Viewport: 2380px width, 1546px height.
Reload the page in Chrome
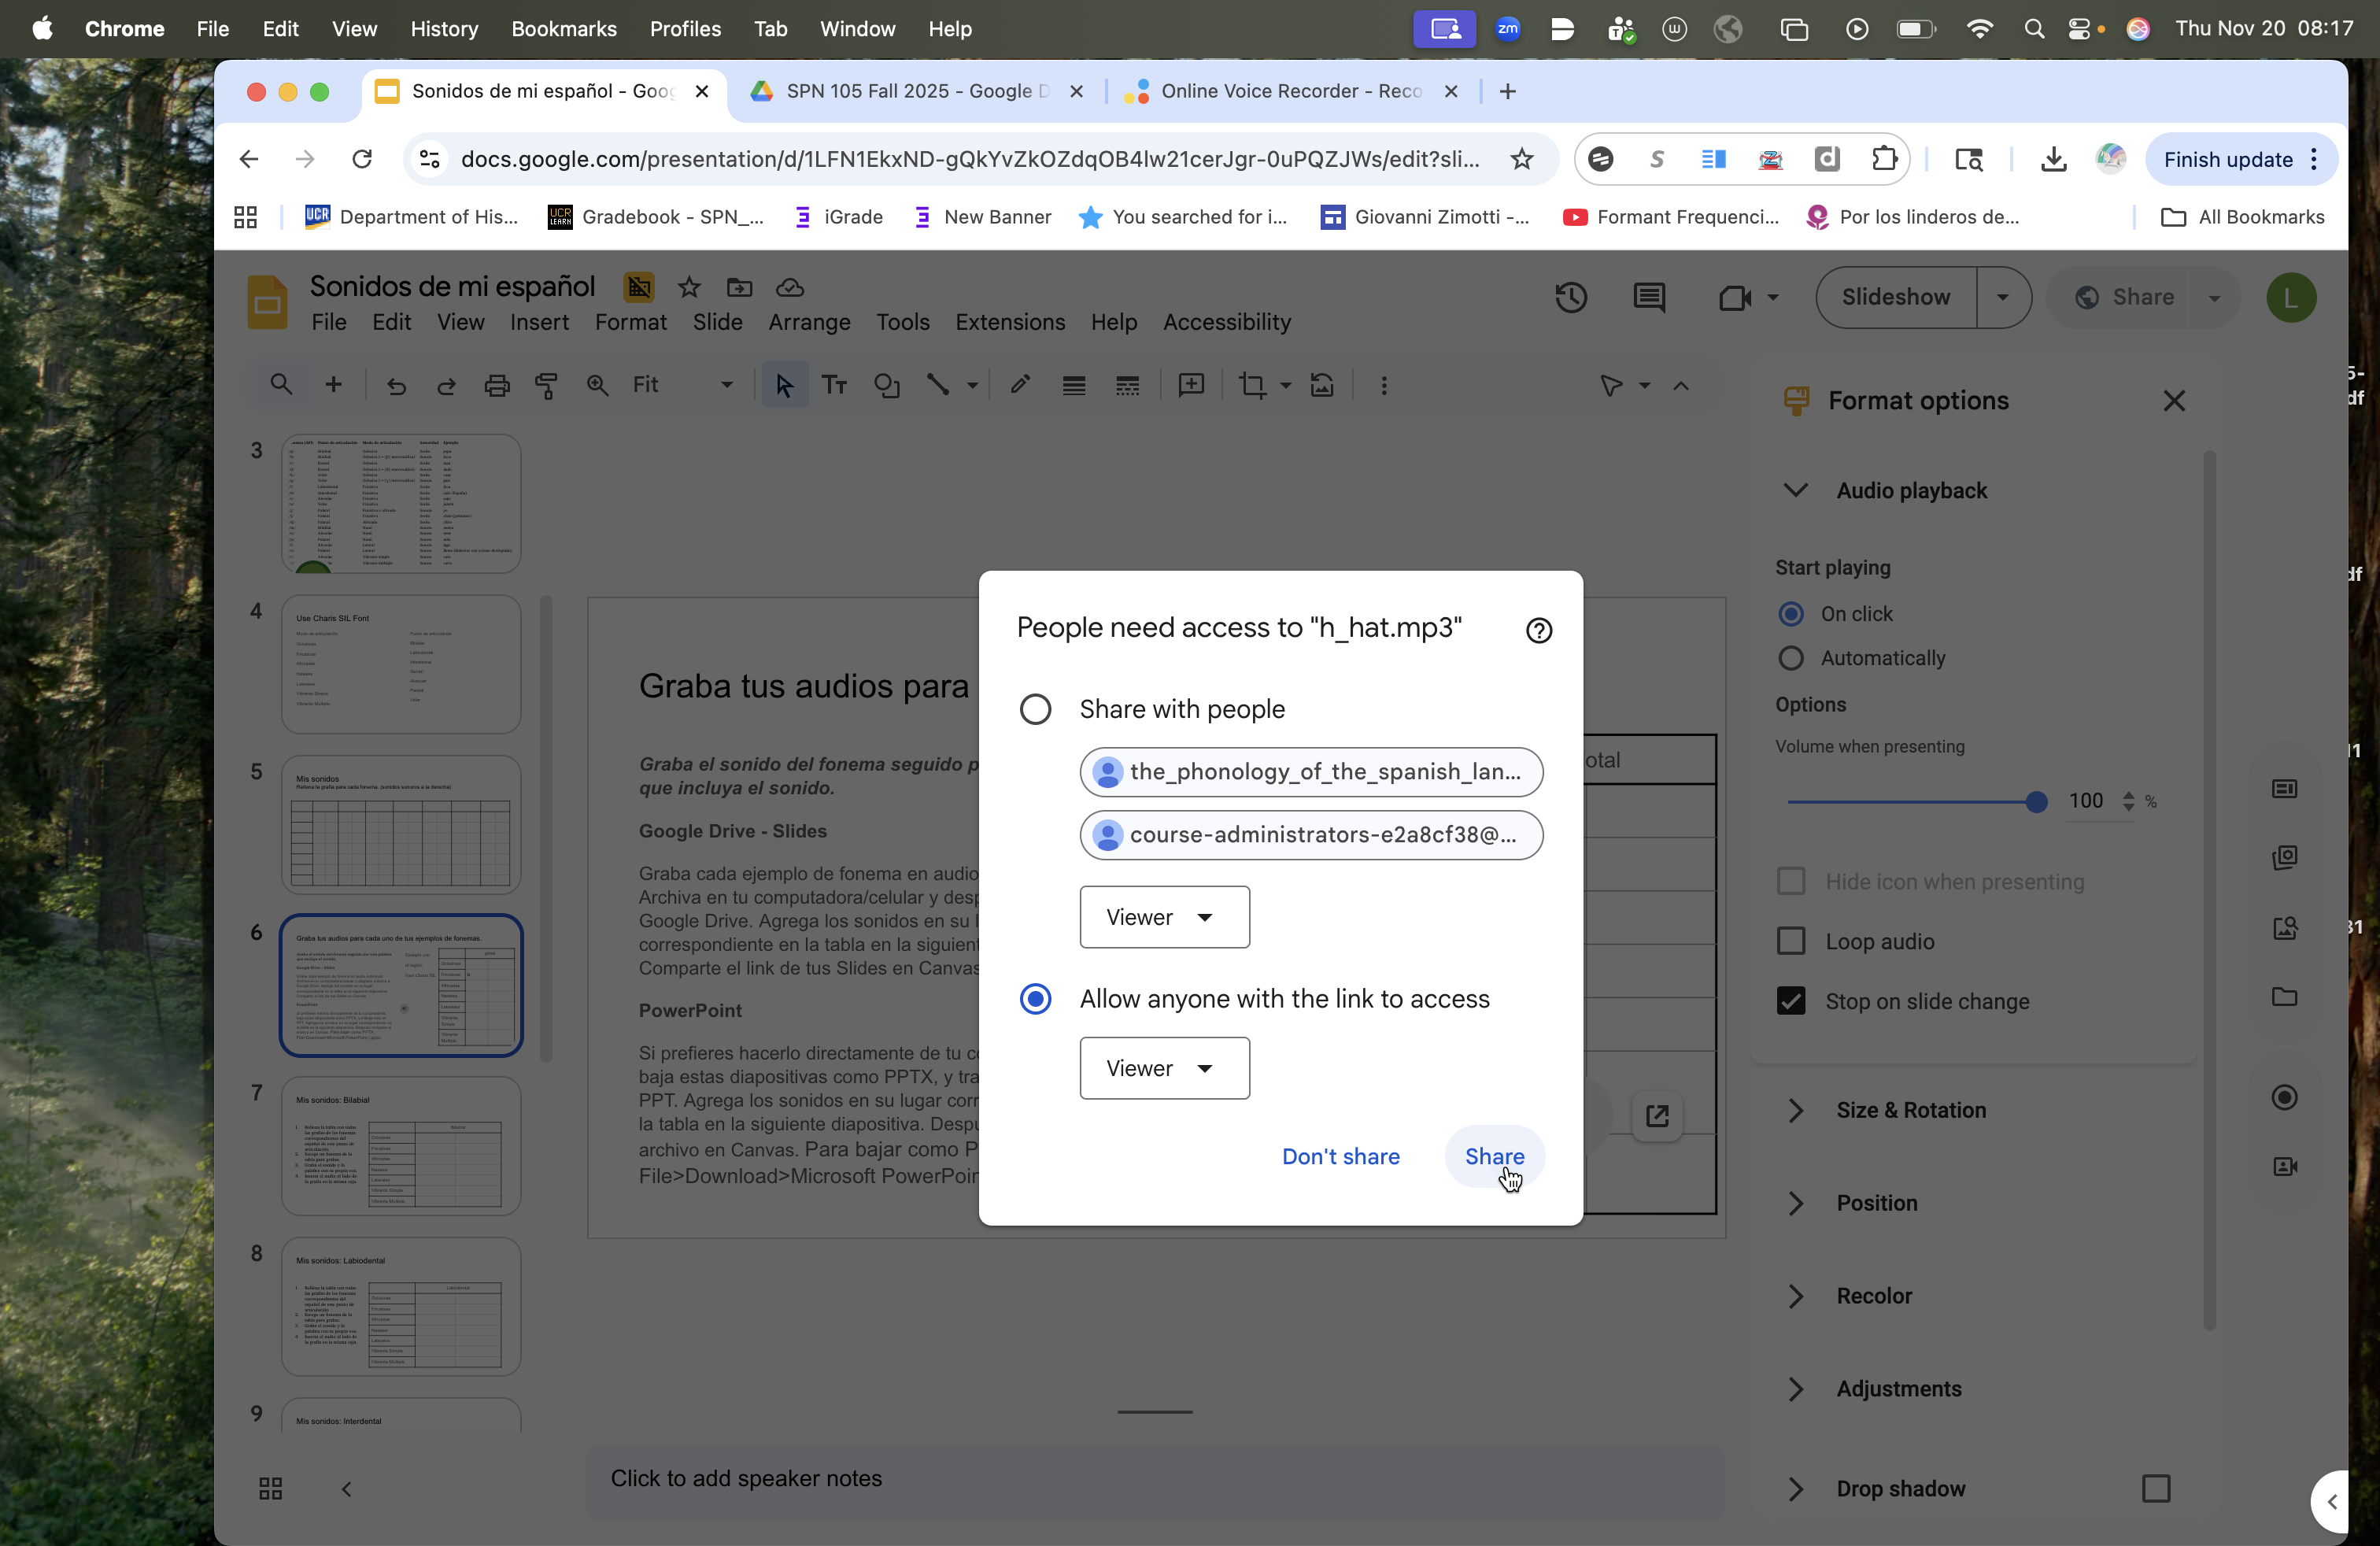(x=362, y=159)
